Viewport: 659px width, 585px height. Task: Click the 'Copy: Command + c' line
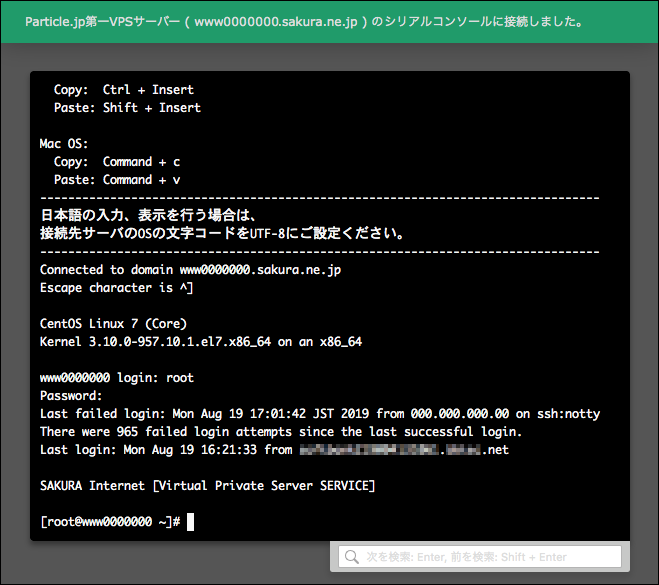pos(117,162)
